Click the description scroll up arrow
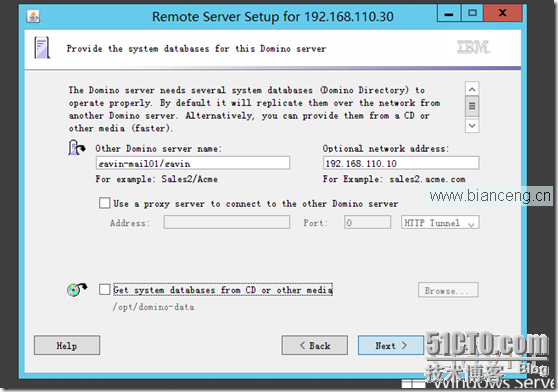This screenshot has width=558, height=392. 472,89
